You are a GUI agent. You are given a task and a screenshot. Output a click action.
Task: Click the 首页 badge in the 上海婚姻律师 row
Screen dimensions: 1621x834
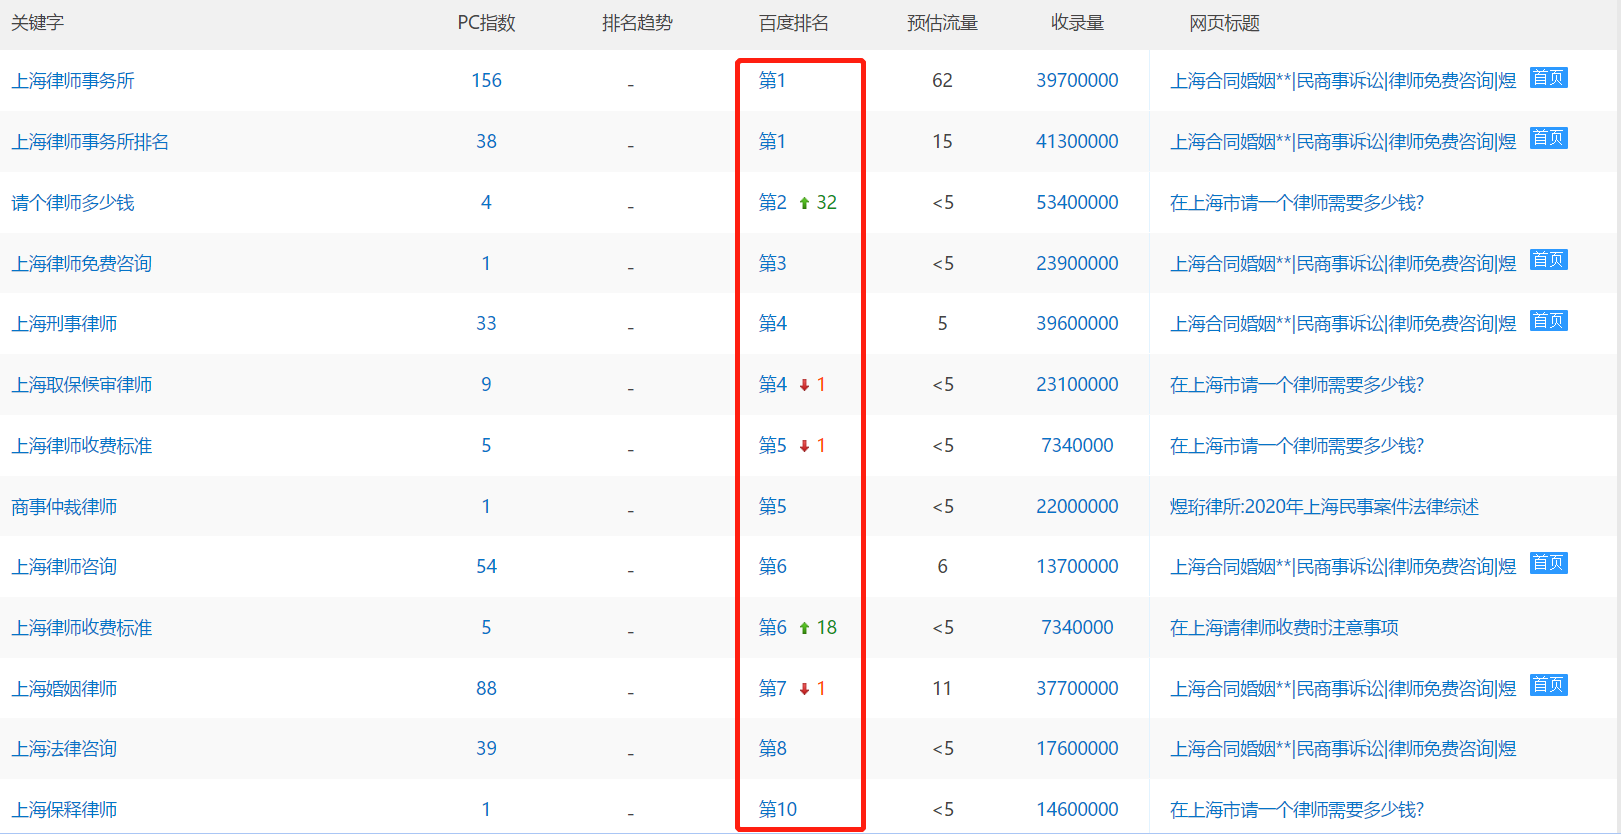(x=1548, y=686)
